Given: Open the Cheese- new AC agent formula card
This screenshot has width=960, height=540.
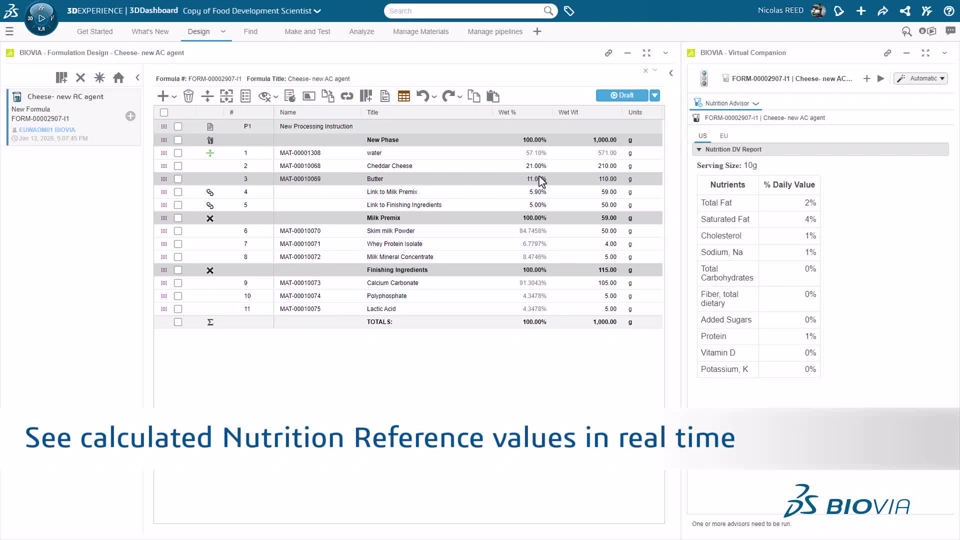Looking at the screenshot, I should pyautogui.click(x=74, y=117).
